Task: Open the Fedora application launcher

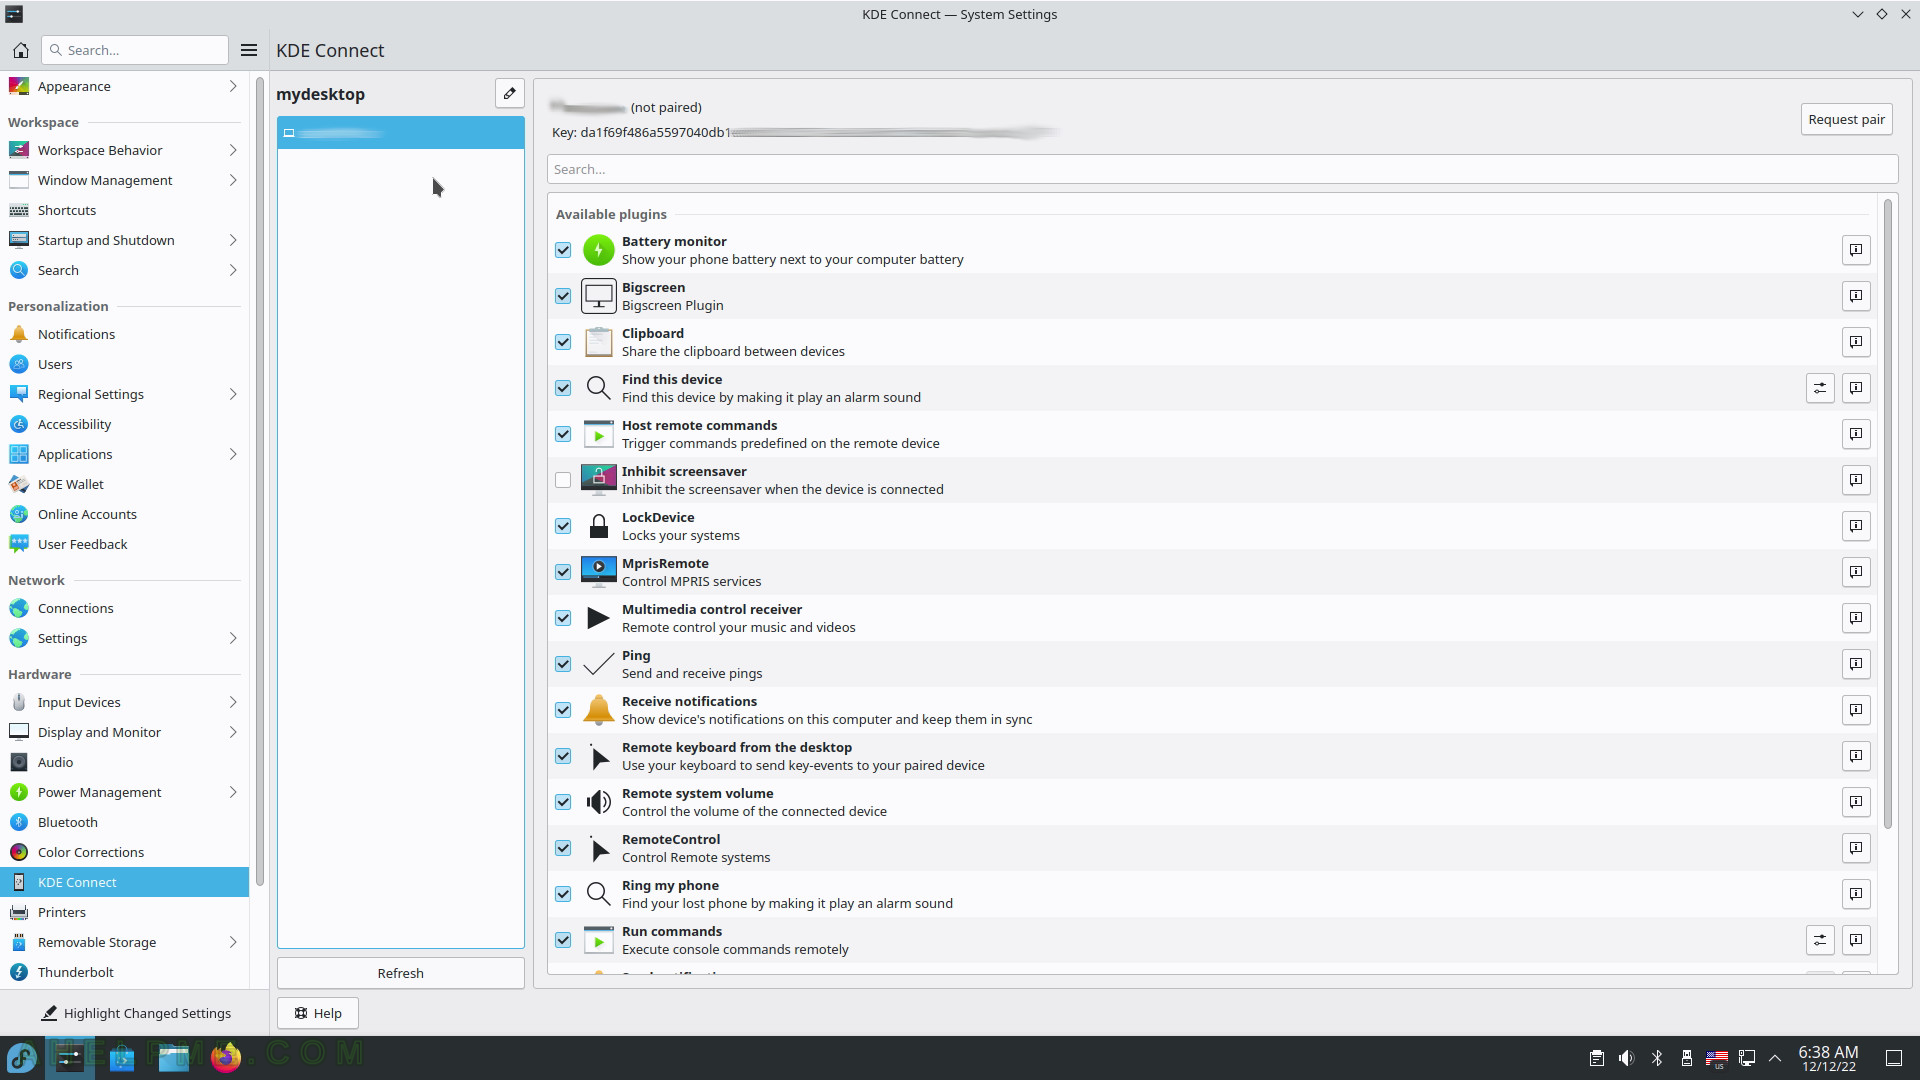Action: point(22,1057)
